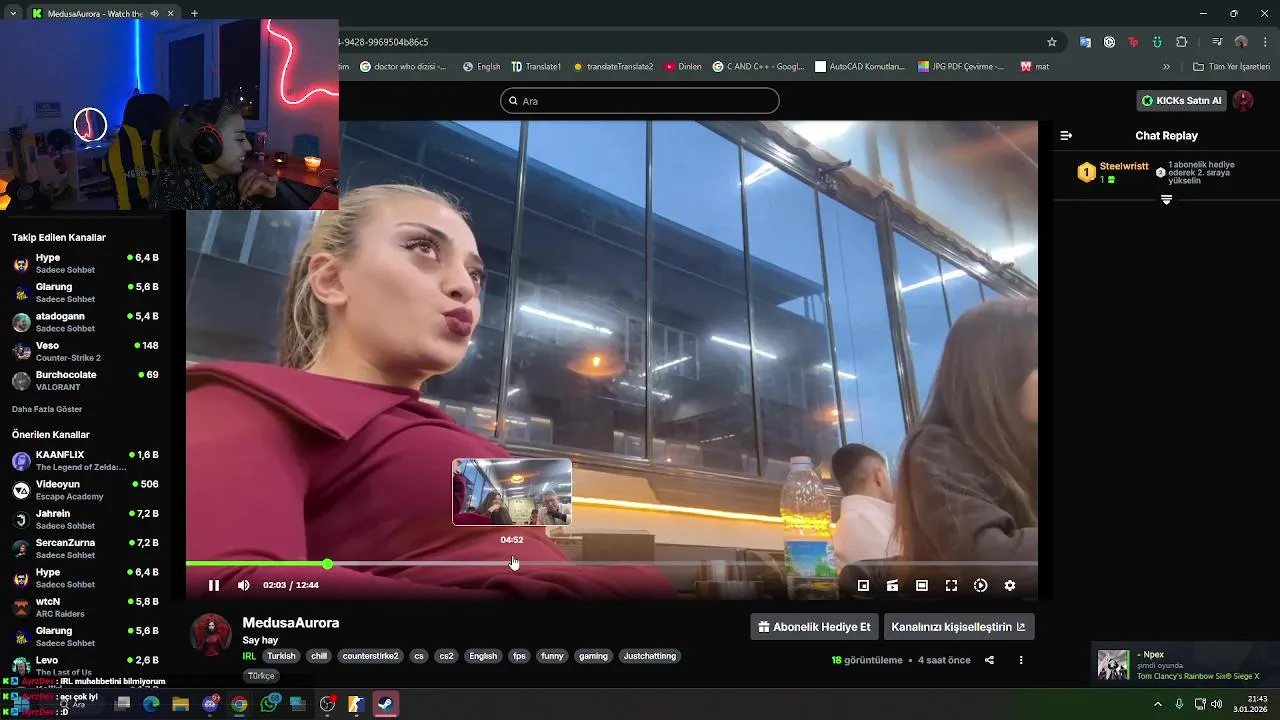Mute the video player volume

(244, 585)
